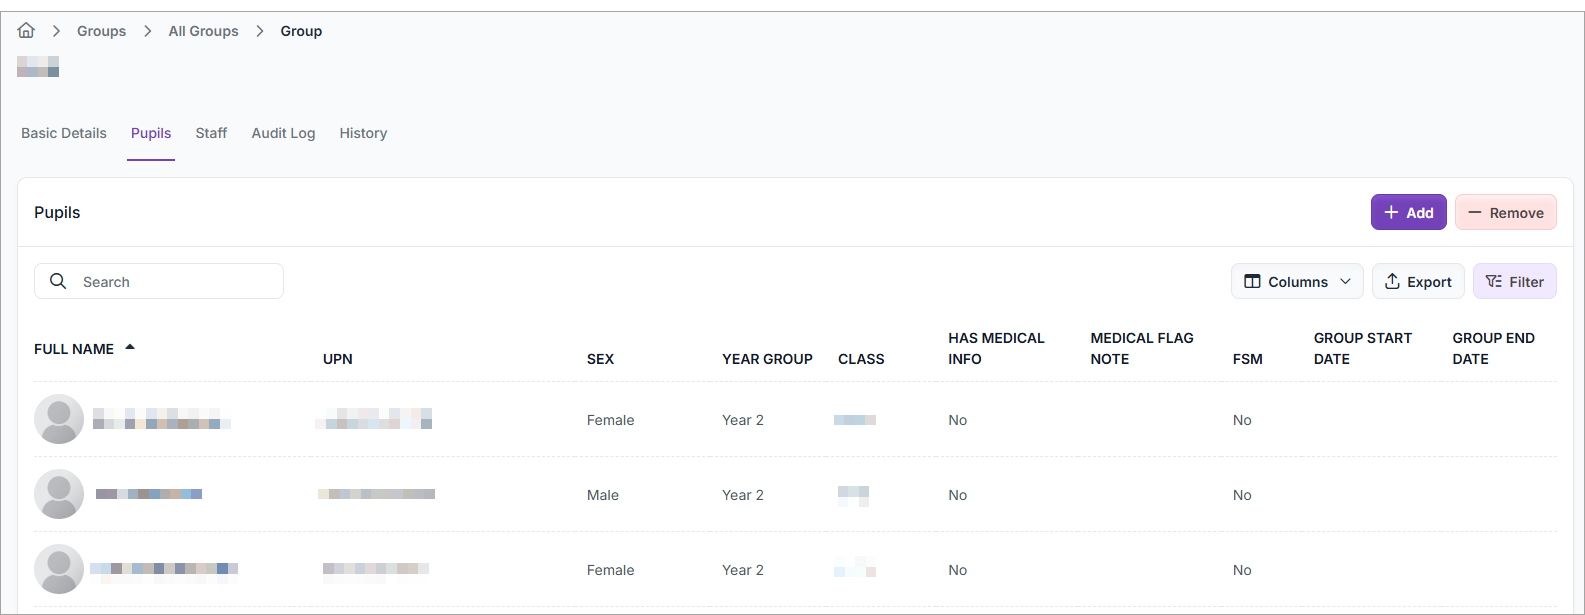Navigate to Groups in breadcrumb
This screenshot has height=615, width=1585.
coord(101,31)
